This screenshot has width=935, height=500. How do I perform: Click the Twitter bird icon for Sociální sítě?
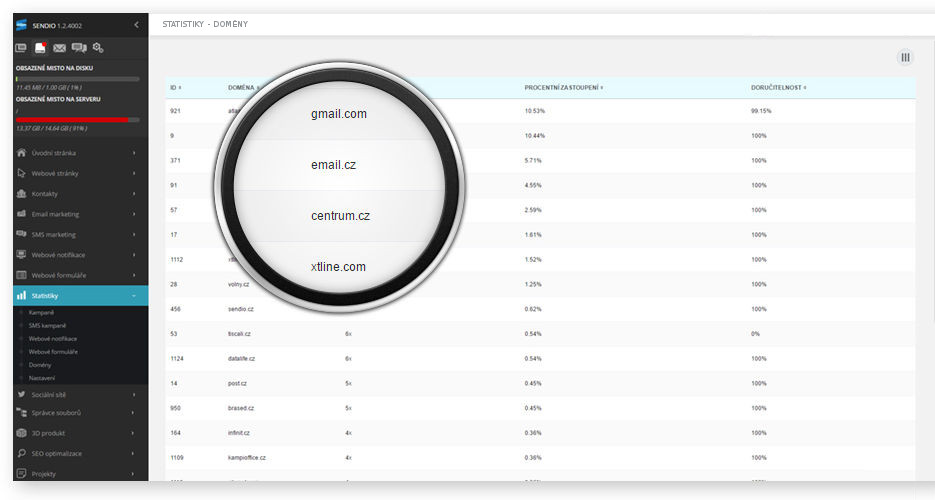pos(21,395)
